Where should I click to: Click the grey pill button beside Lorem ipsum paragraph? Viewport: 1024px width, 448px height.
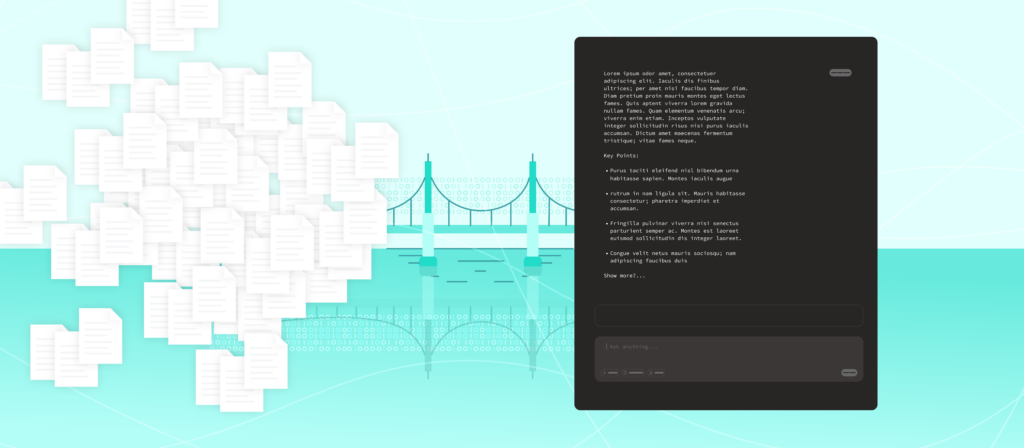coord(840,72)
